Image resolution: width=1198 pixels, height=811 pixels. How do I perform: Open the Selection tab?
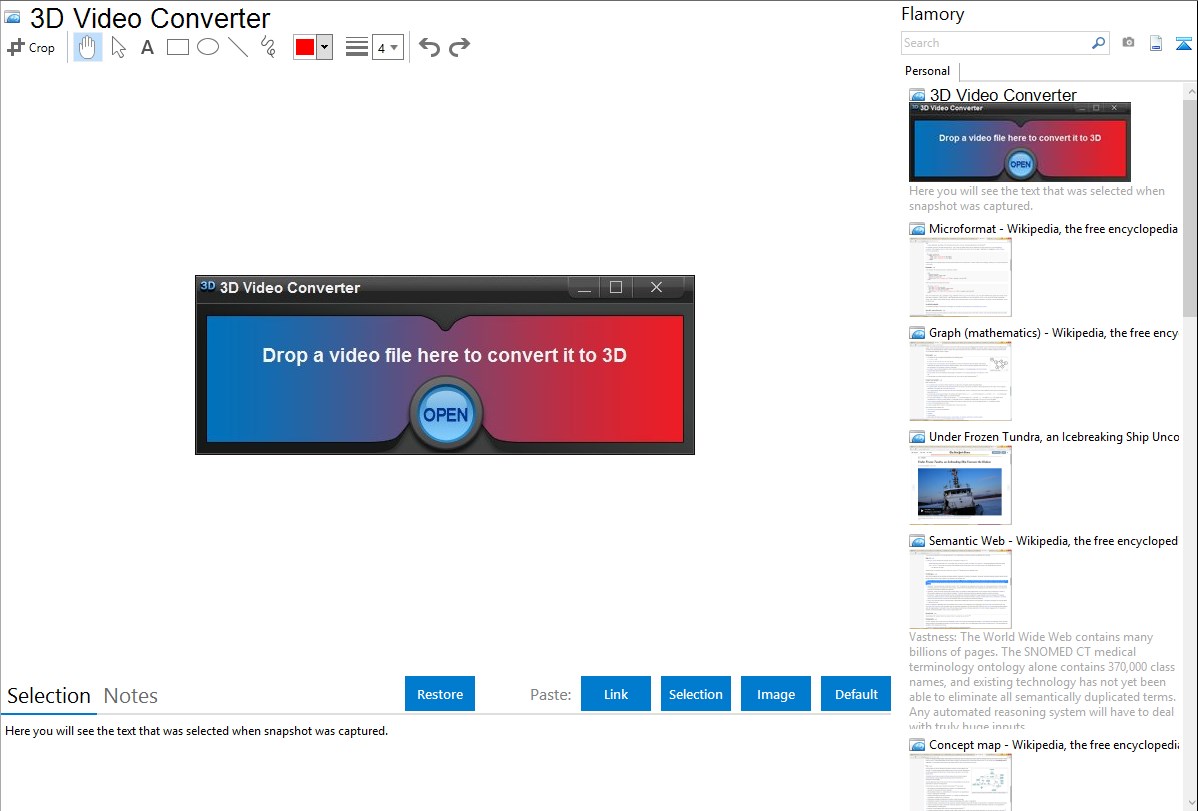tap(49, 696)
